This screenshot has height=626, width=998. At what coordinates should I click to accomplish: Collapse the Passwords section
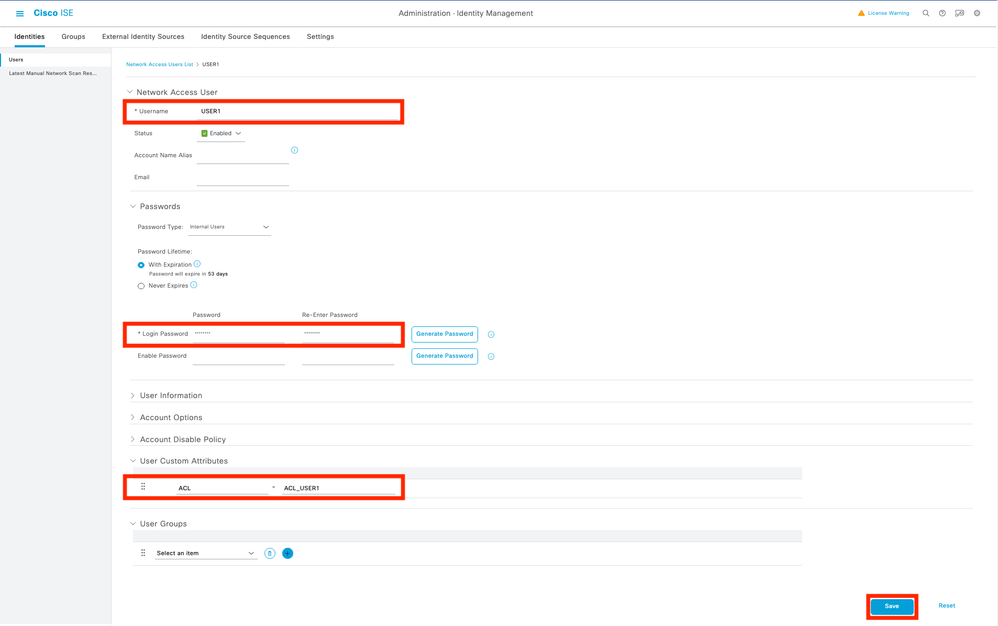(x=133, y=206)
